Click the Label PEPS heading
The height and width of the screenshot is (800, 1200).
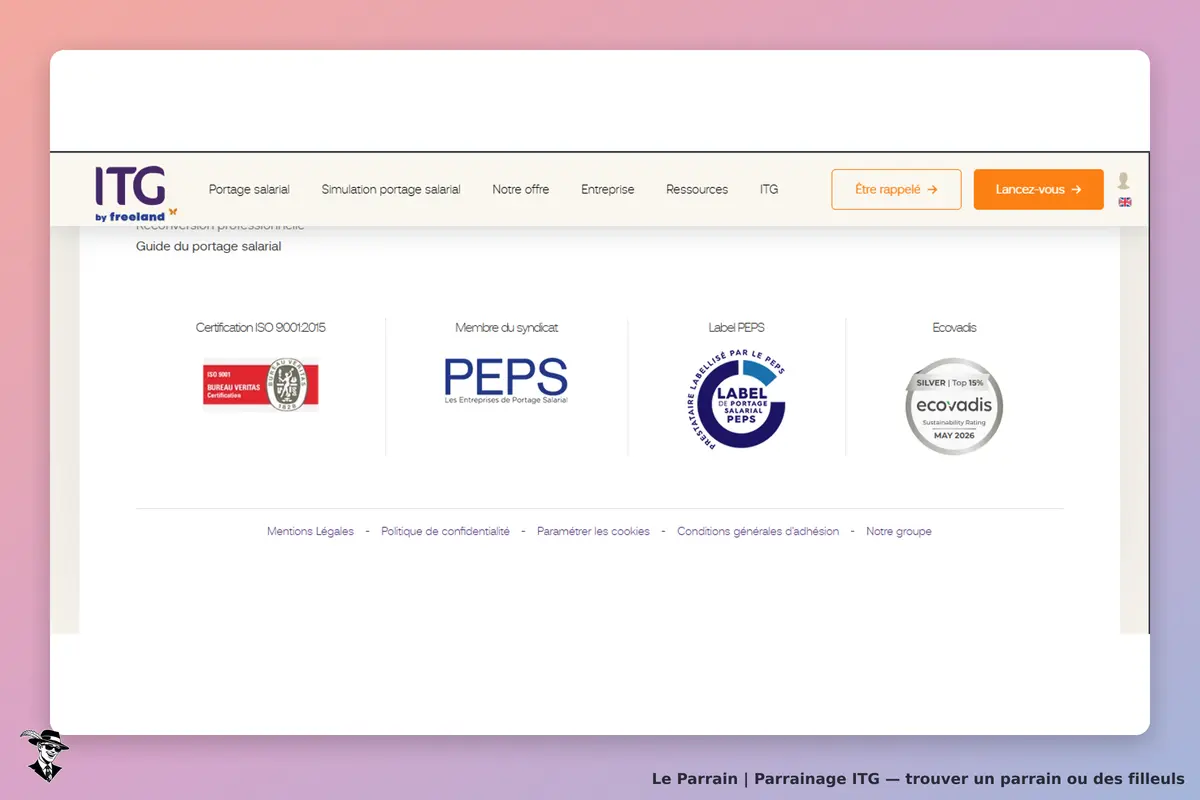point(737,327)
